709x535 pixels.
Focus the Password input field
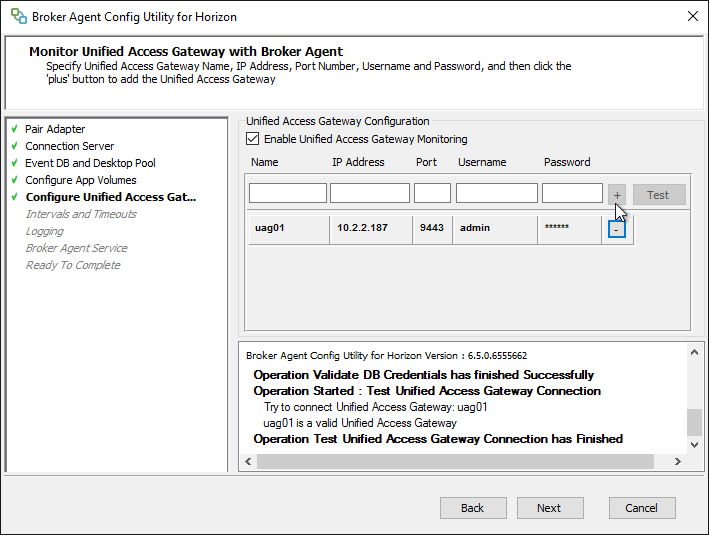click(x=572, y=193)
